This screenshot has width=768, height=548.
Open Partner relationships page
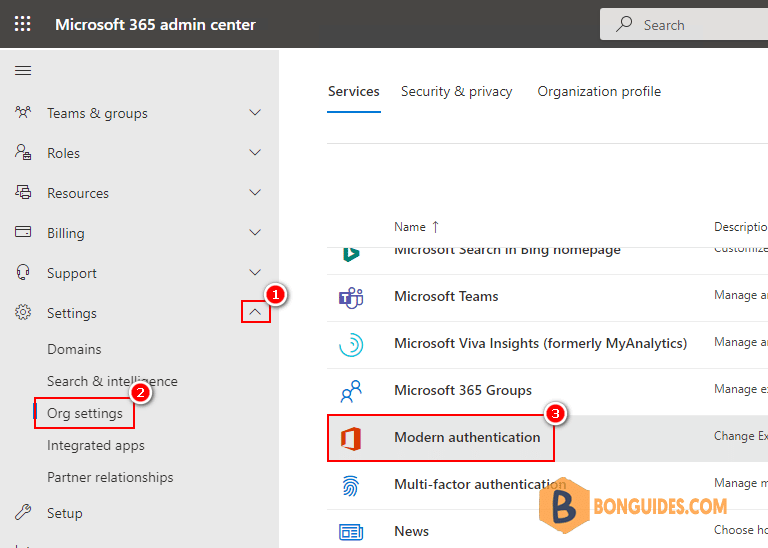click(x=110, y=477)
